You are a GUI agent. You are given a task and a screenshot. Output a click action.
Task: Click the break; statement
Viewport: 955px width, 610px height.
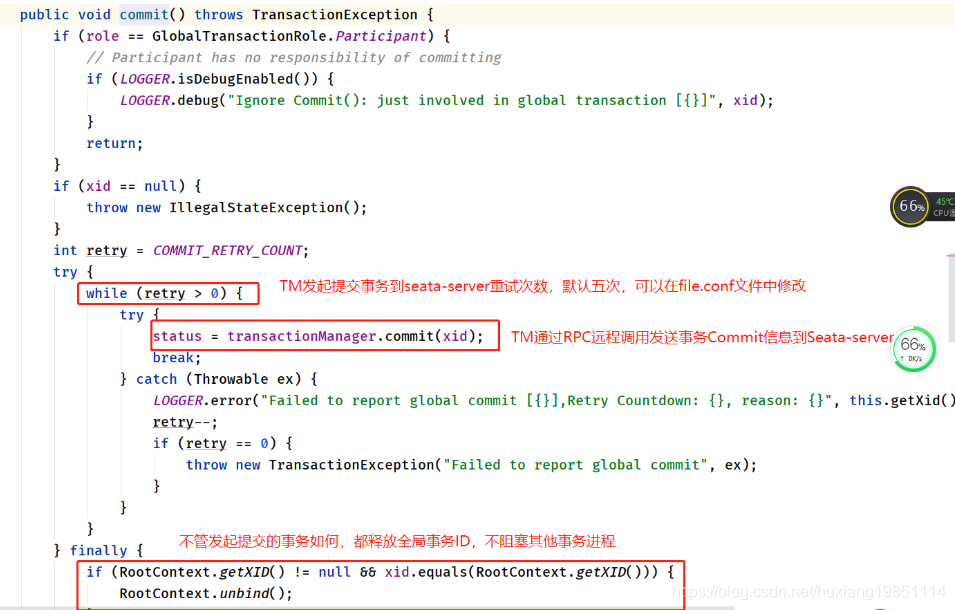click(x=177, y=357)
